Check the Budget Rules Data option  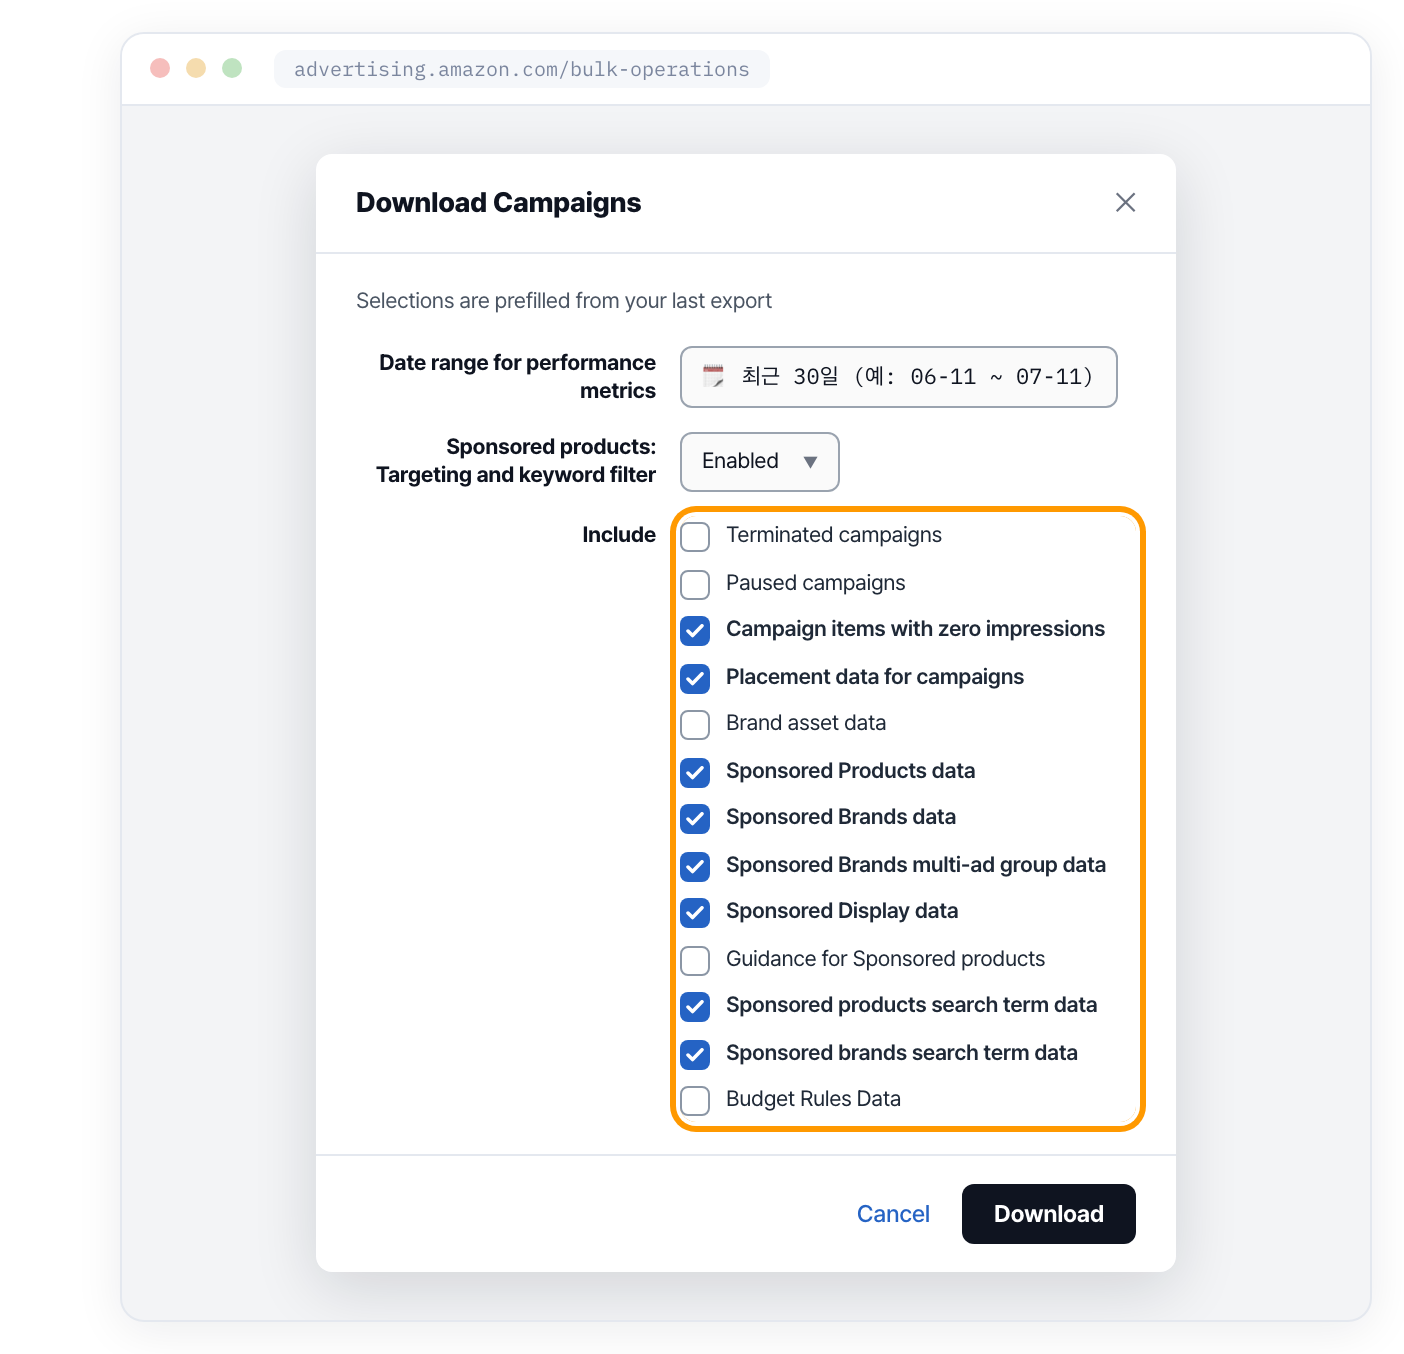point(695,1100)
